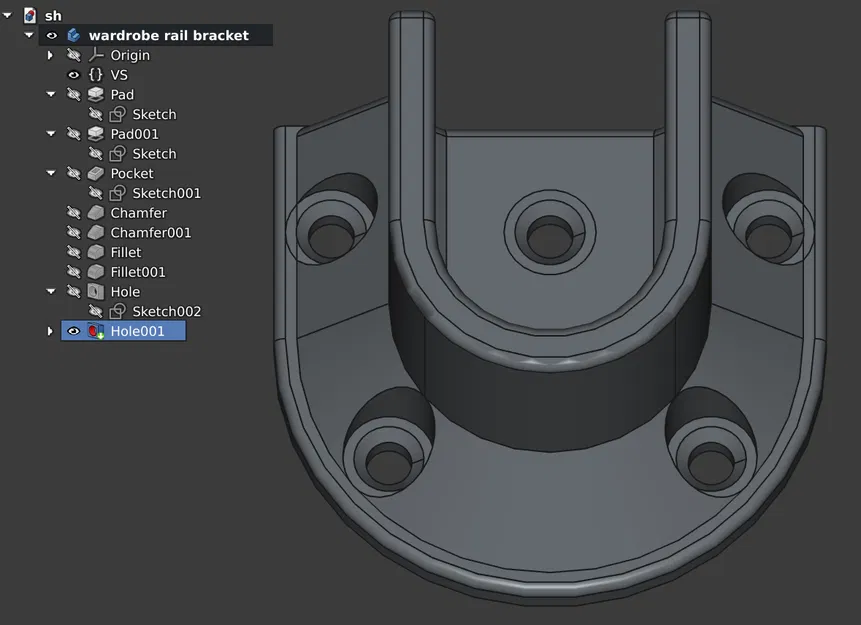Click the Pocket feature icon
The height and width of the screenshot is (625, 861).
(96, 174)
